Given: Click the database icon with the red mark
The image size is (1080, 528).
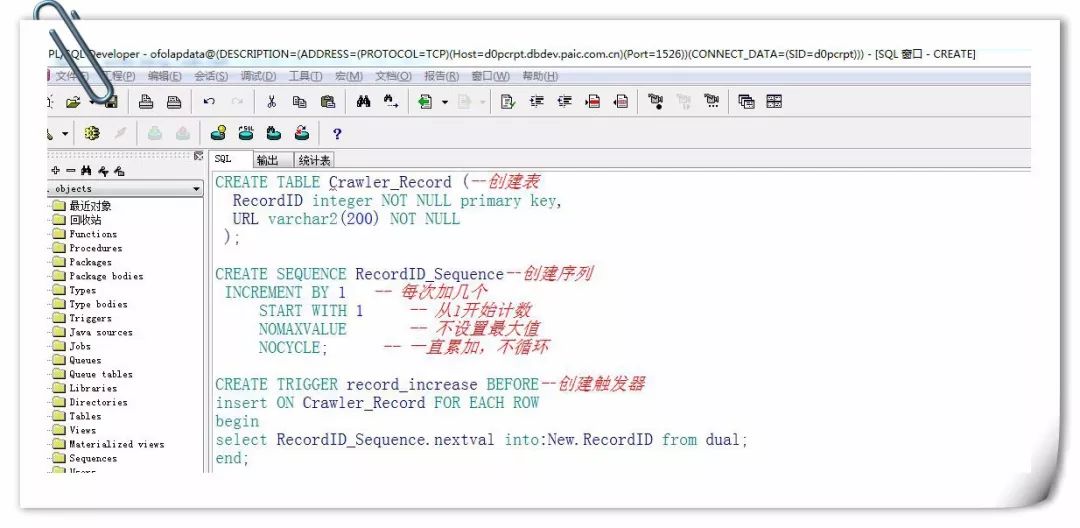Looking at the screenshot, I should (302, 134).
